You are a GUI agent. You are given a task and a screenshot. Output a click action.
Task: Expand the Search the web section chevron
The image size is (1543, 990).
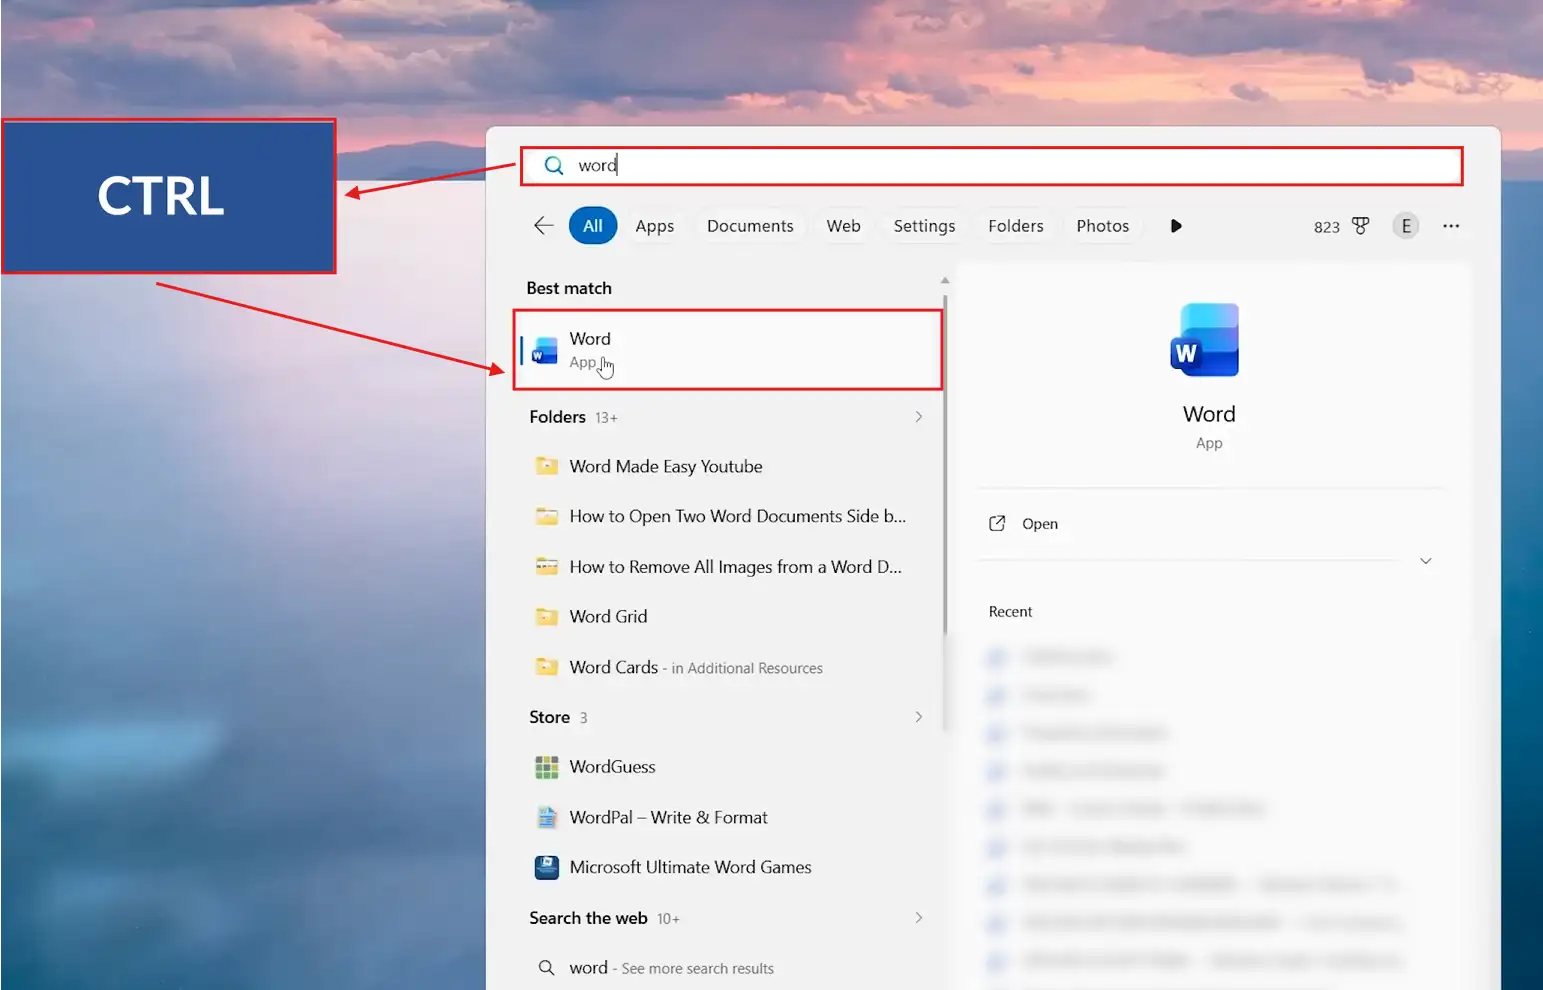coord(918,918)
